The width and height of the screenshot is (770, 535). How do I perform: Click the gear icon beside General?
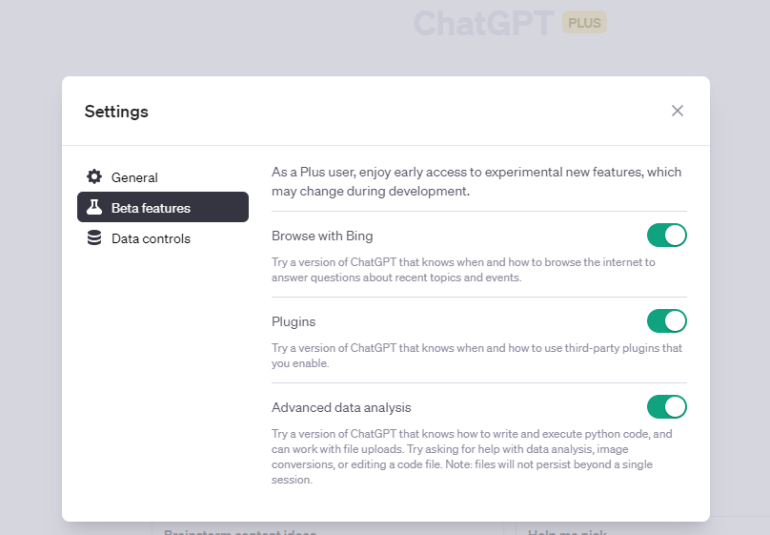pyautogui.click(x=94, y=176)
